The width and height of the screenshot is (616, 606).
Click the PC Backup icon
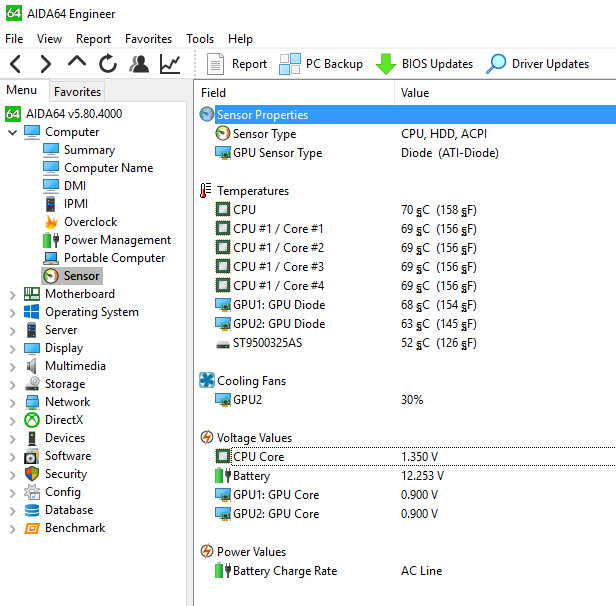(x=290, y=64)
